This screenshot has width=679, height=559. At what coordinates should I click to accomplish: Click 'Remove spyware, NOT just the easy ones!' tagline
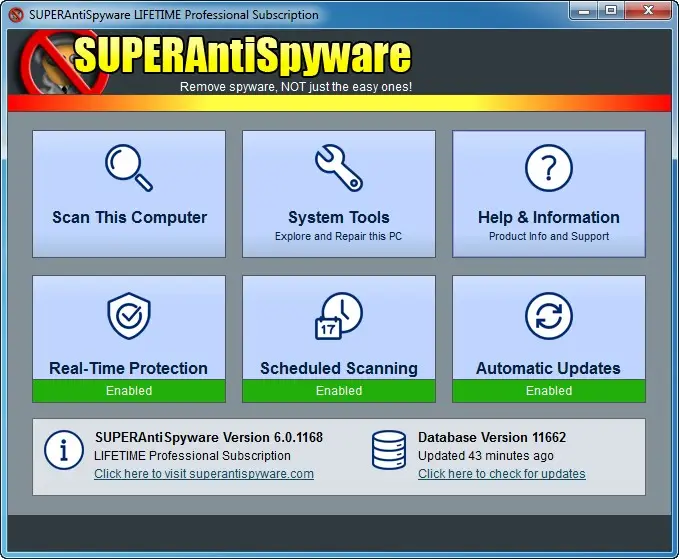(296, 87)
